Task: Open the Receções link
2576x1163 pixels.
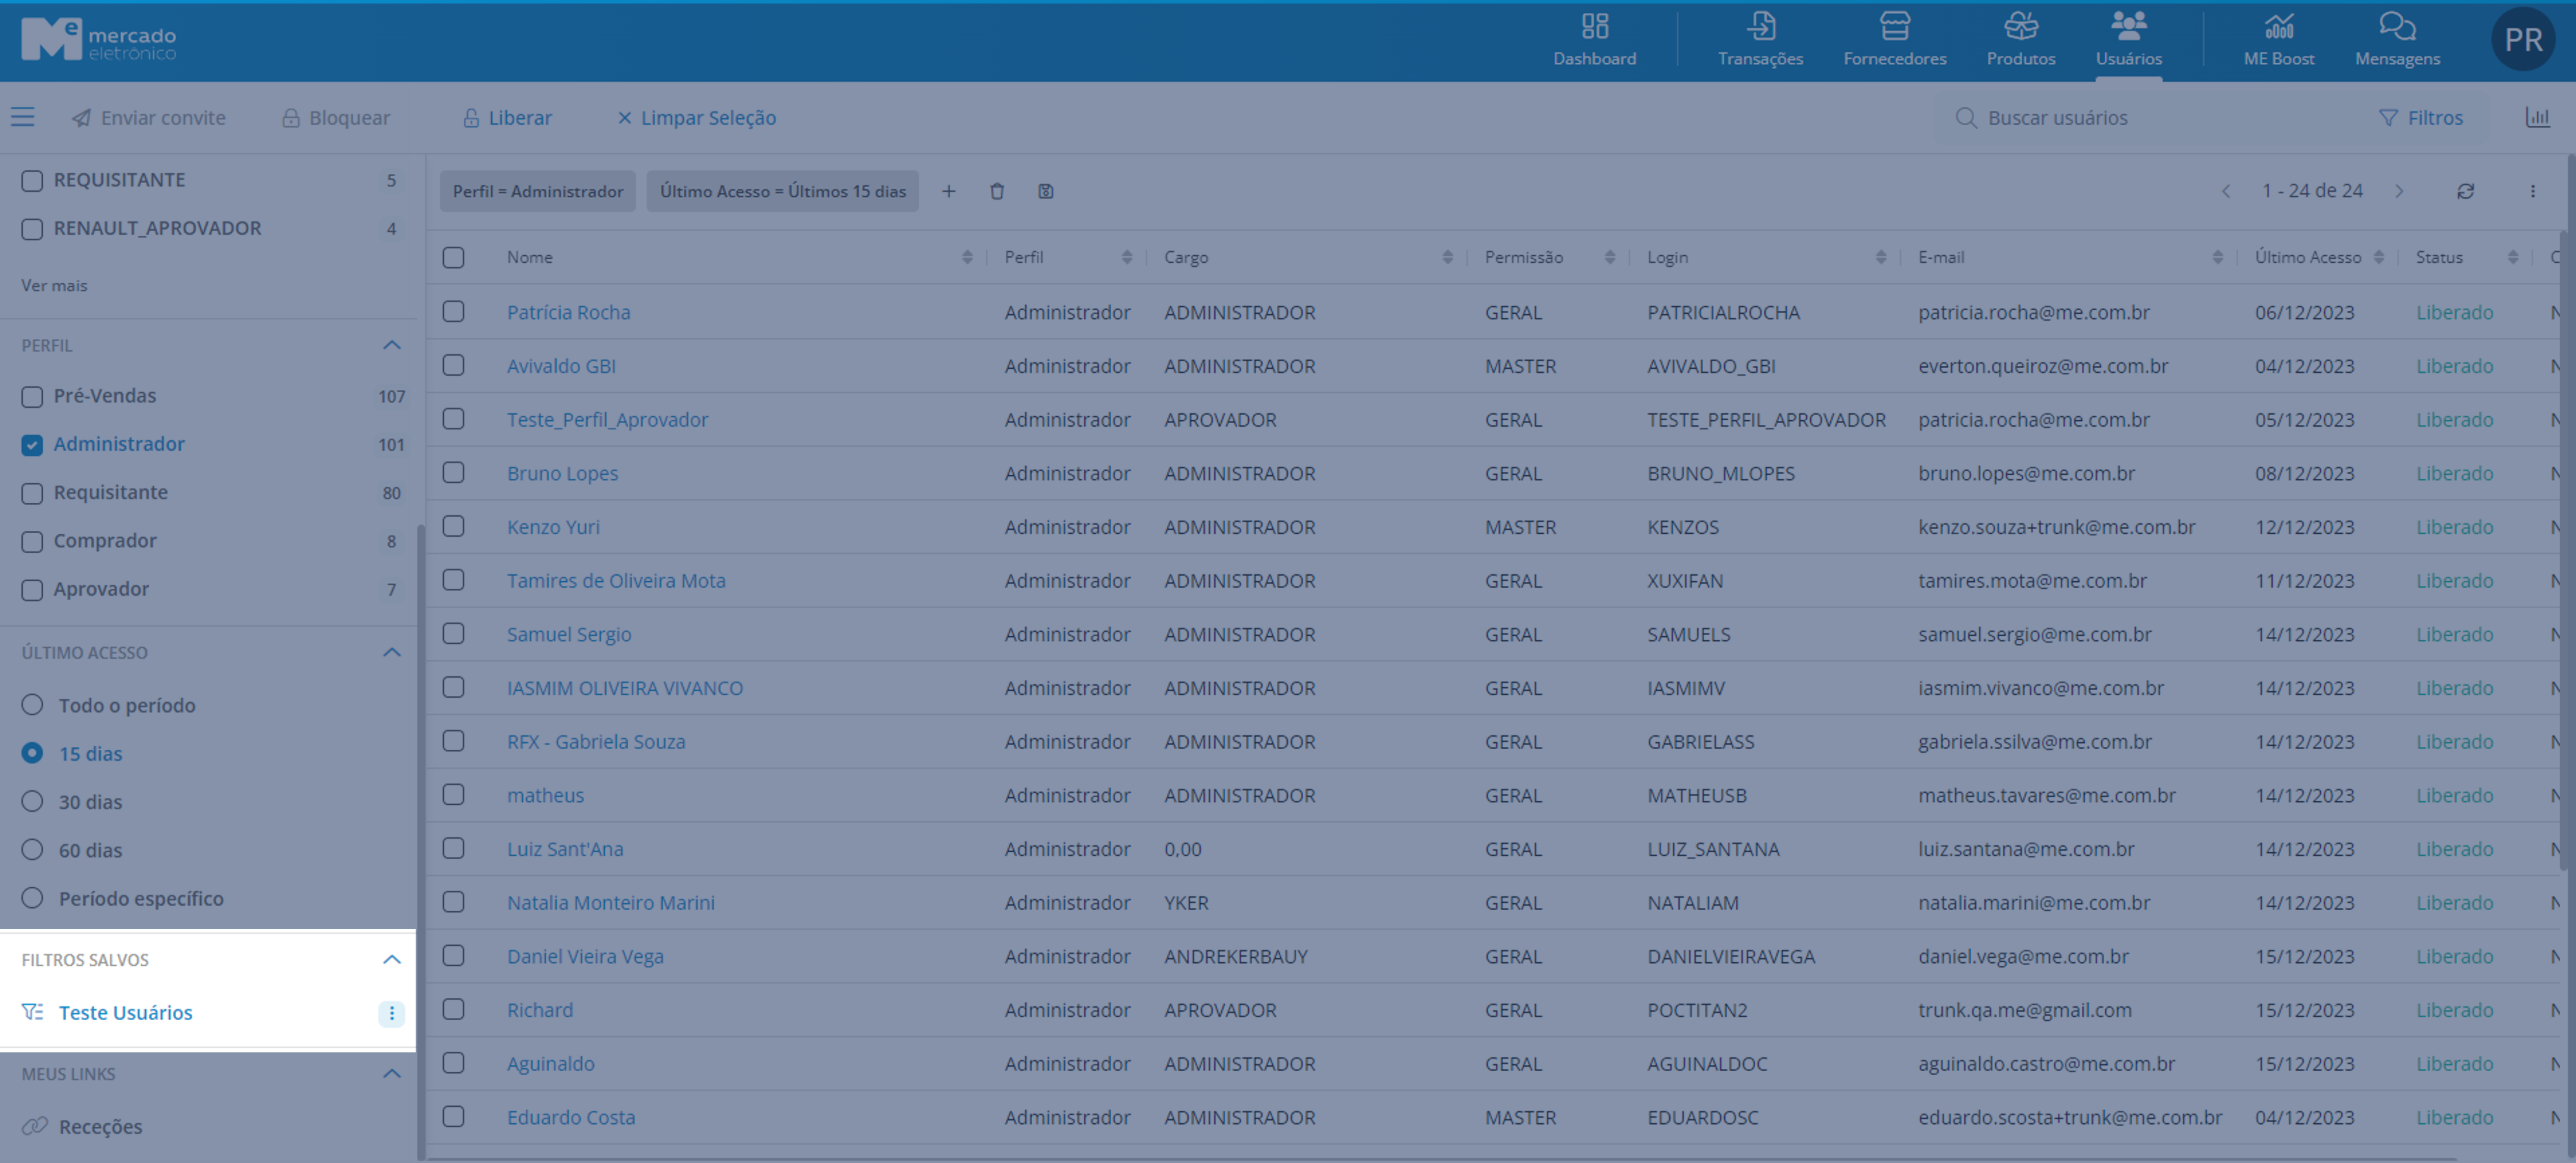Action: (x=100, y=1127)
